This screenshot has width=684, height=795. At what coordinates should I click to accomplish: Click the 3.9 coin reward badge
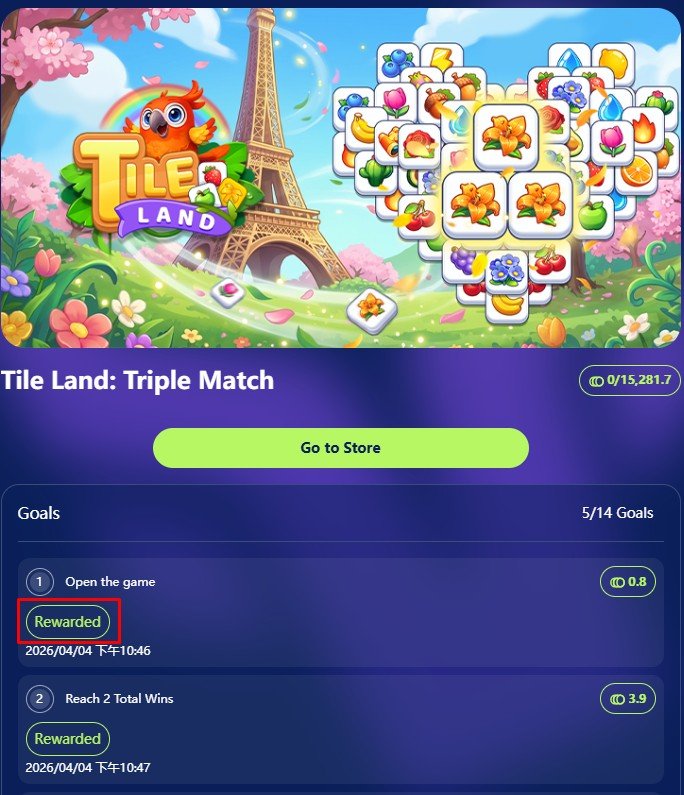[x=628, y=699]
